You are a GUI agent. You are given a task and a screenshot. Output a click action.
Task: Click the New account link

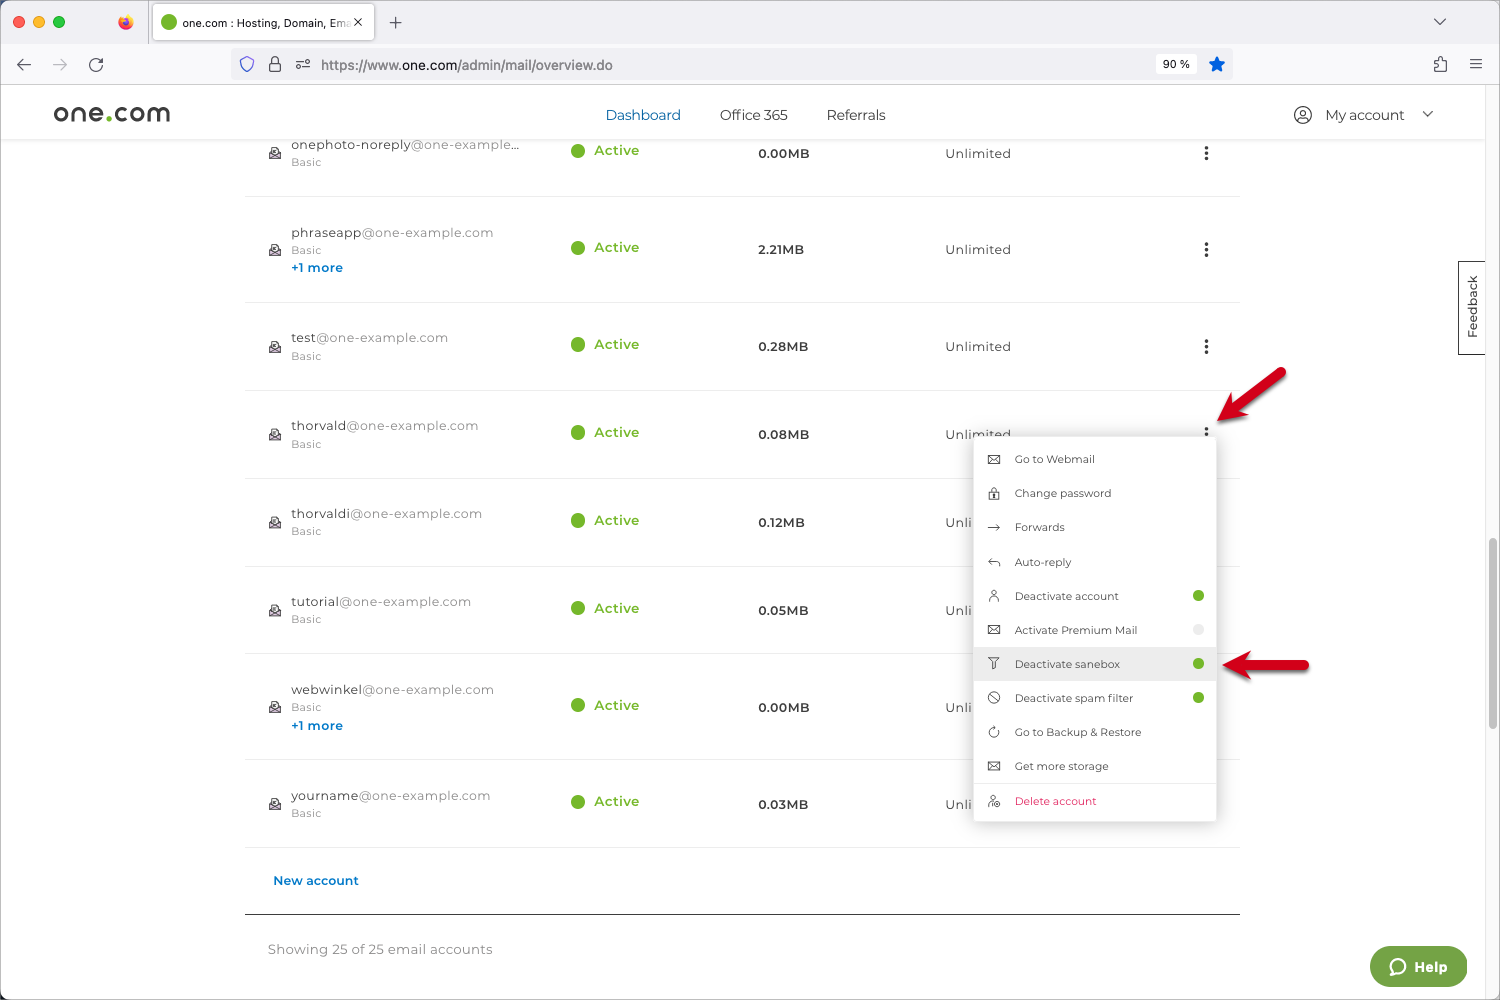click(x=316, y=881)
